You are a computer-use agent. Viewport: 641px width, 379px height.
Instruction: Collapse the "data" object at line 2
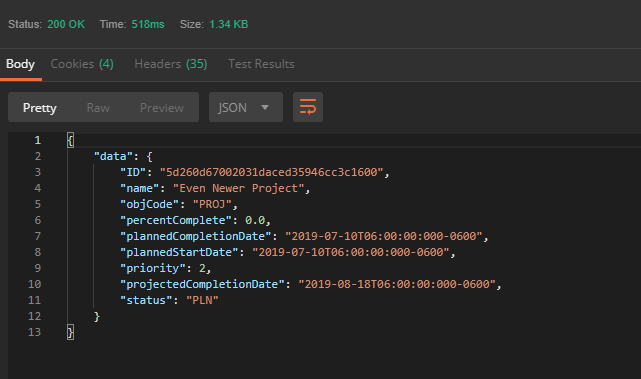pos(149,156)
